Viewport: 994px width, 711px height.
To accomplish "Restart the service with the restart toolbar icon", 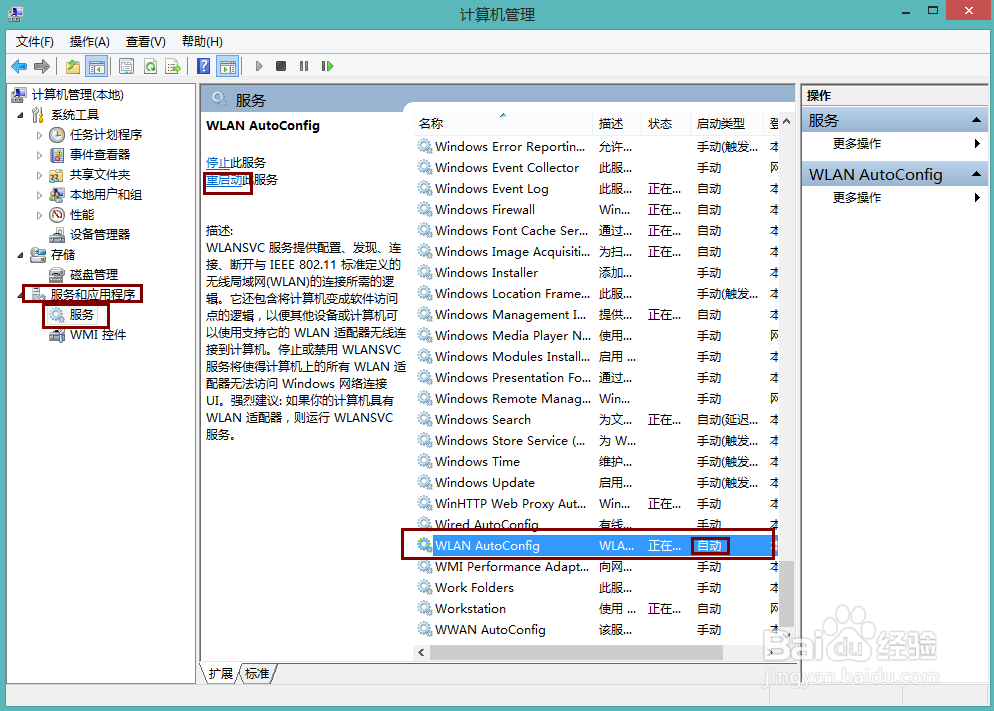I will (328, 66).
